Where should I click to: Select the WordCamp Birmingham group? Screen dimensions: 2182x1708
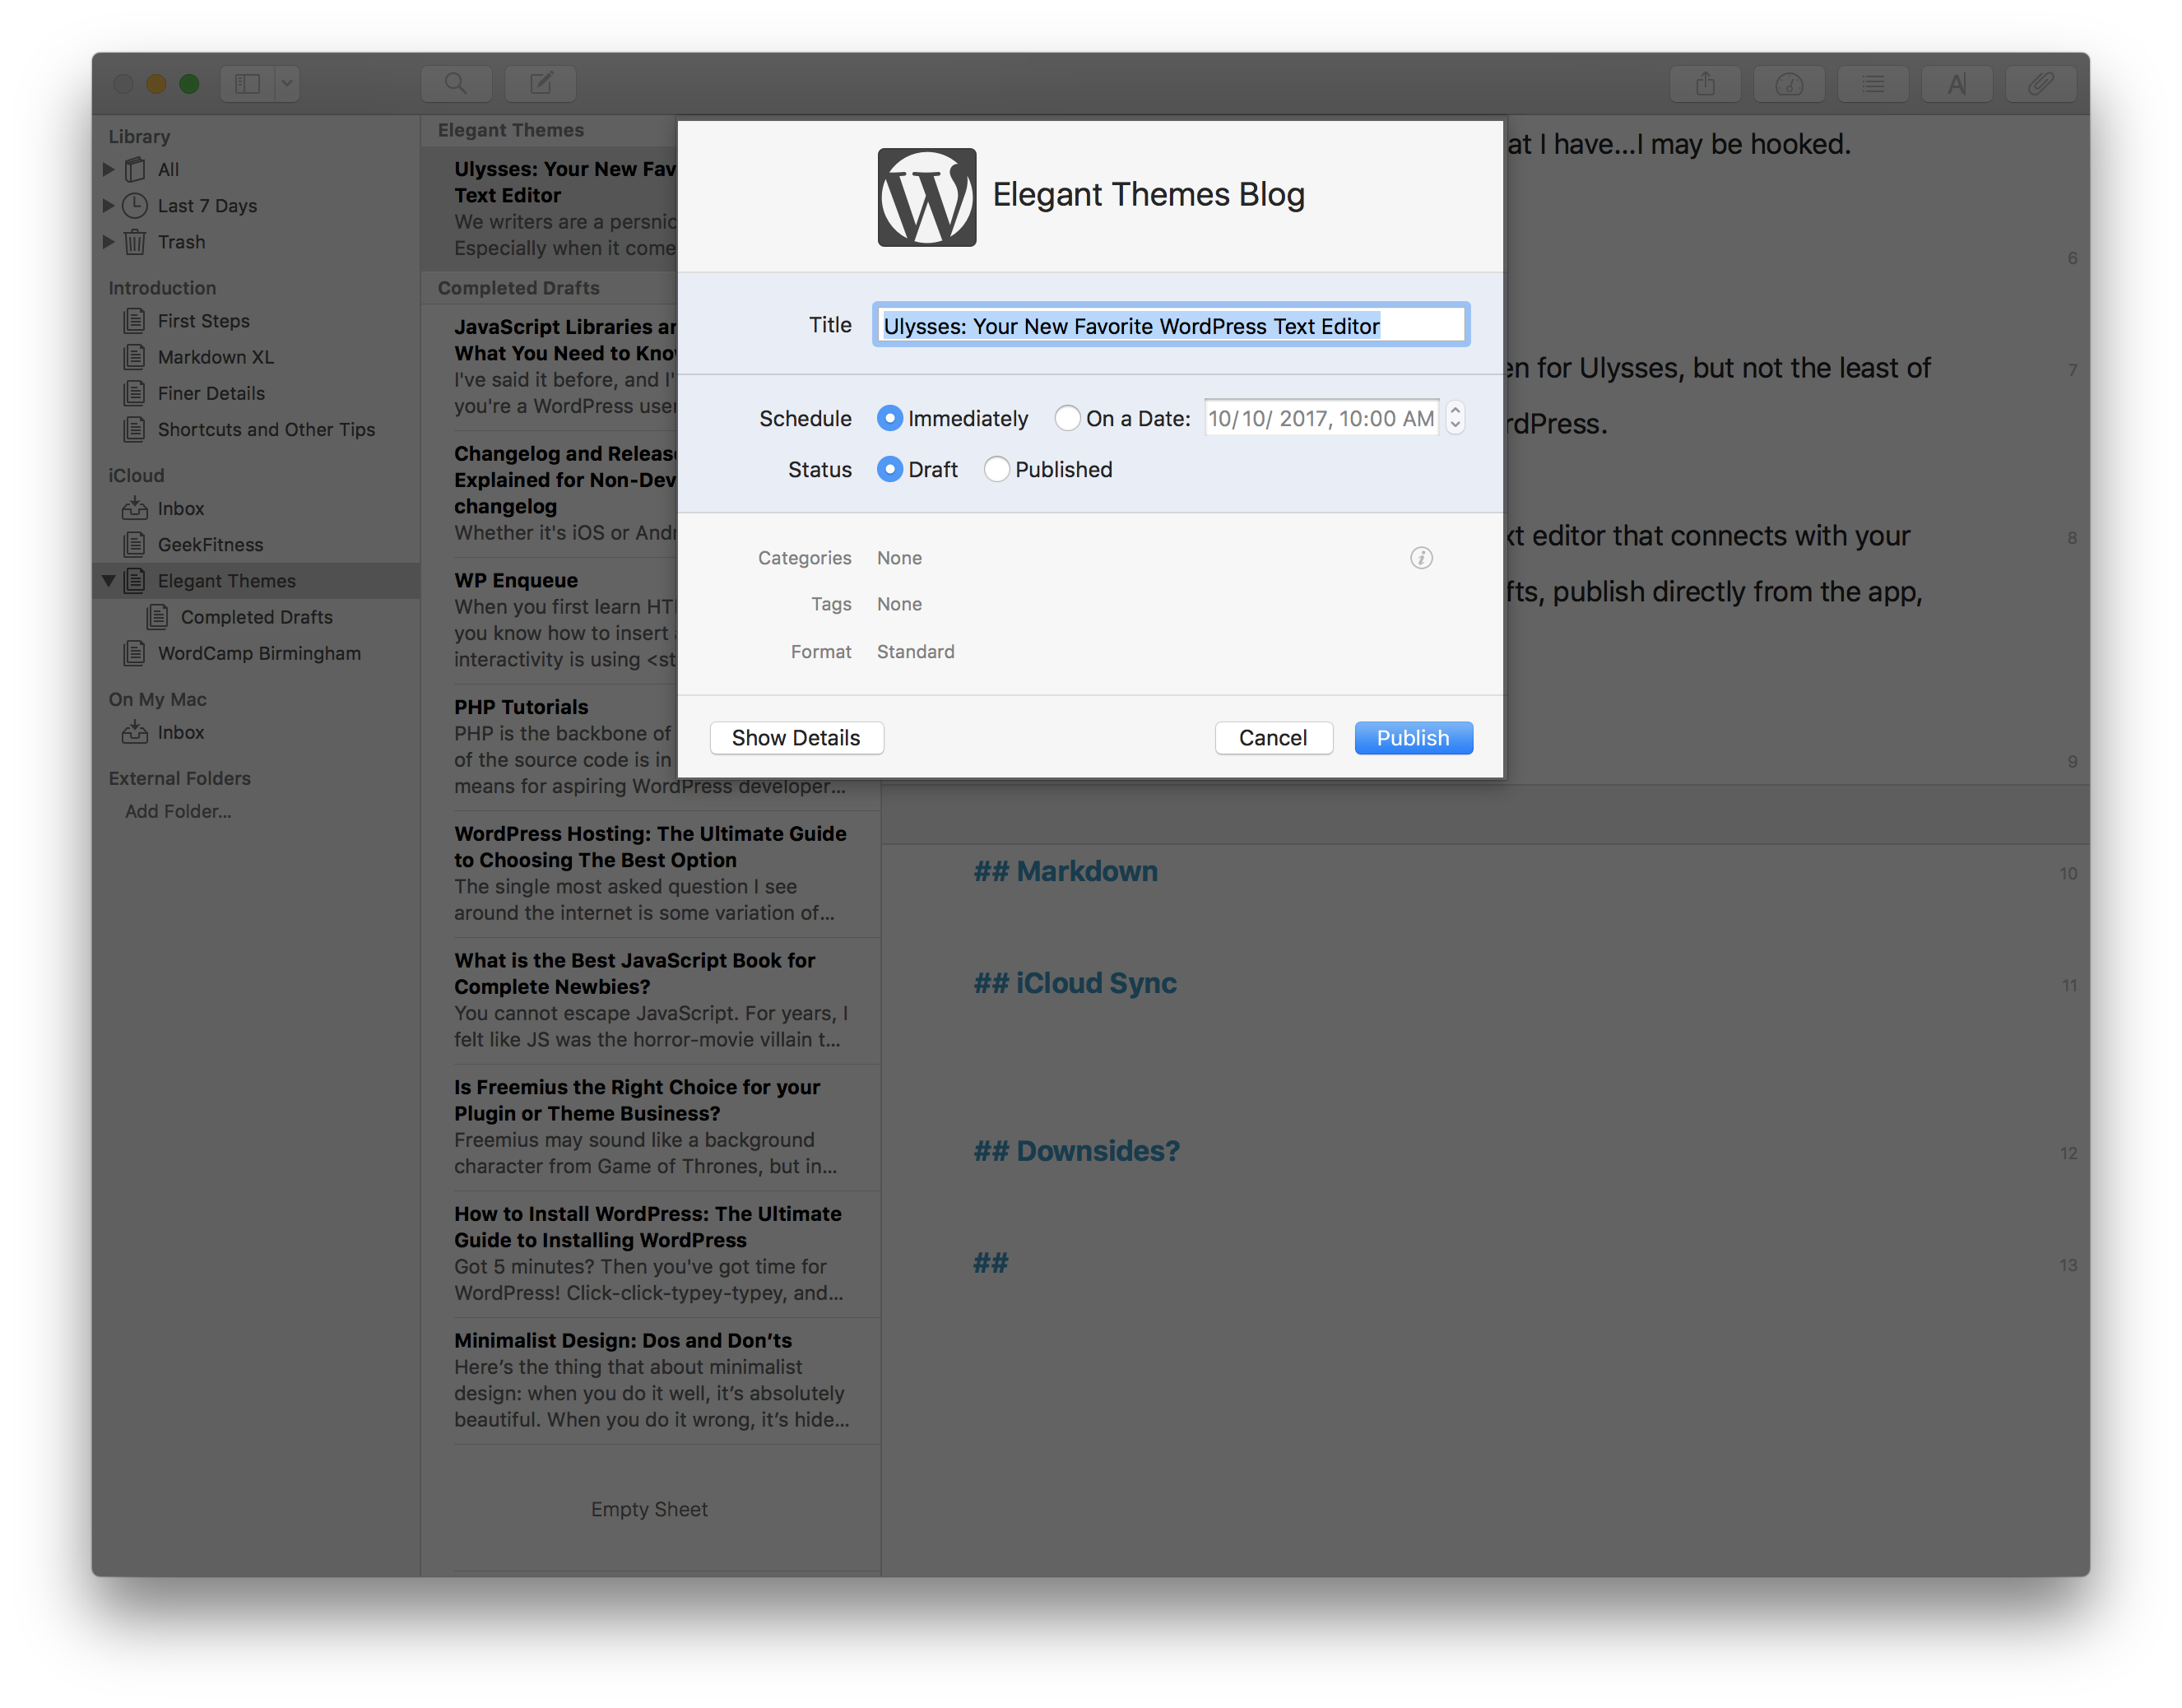pos(258,653)
